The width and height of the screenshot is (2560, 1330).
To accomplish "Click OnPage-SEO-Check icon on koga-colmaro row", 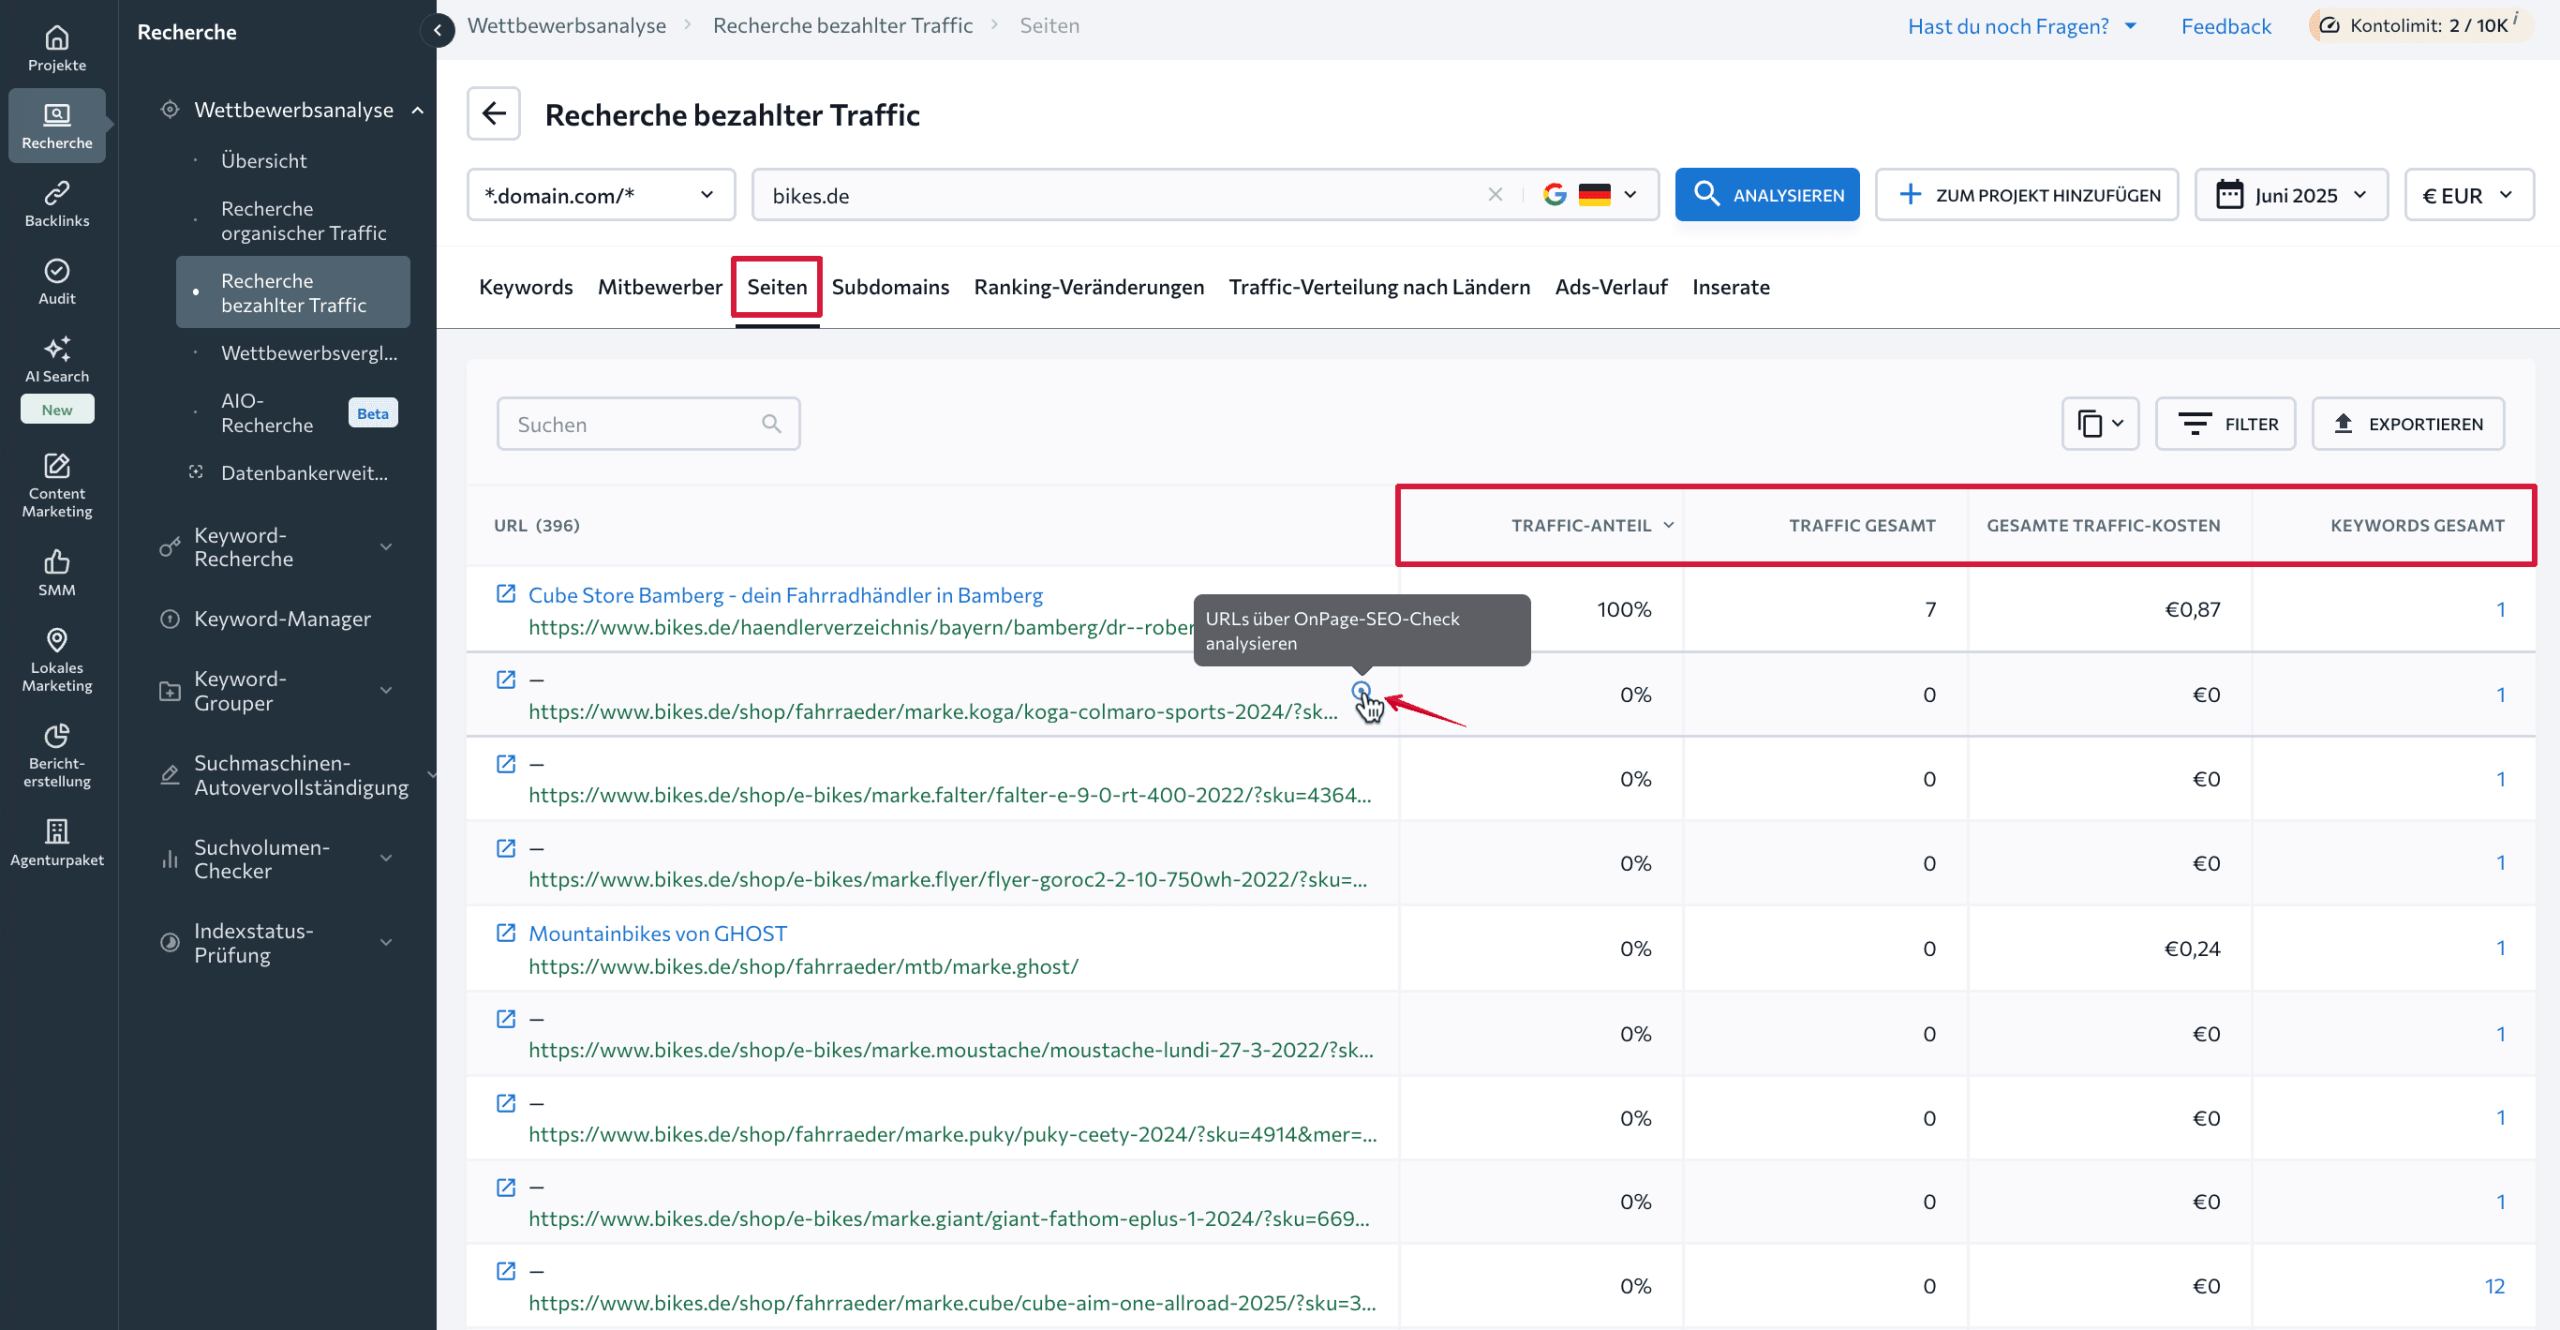I will click(1361, 690).
